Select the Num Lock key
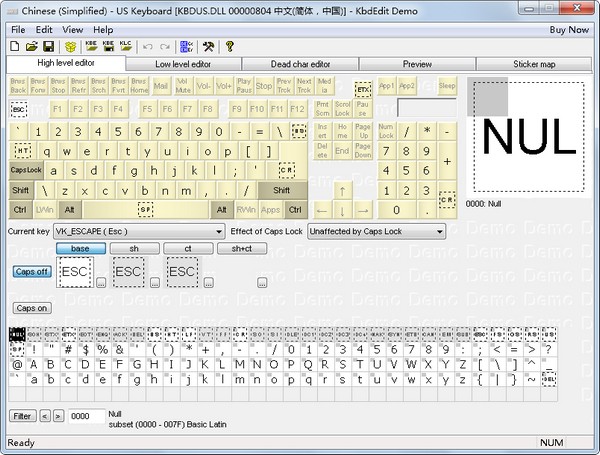The width and height of the screenshot is (600, 455). (x=386, y=131)
